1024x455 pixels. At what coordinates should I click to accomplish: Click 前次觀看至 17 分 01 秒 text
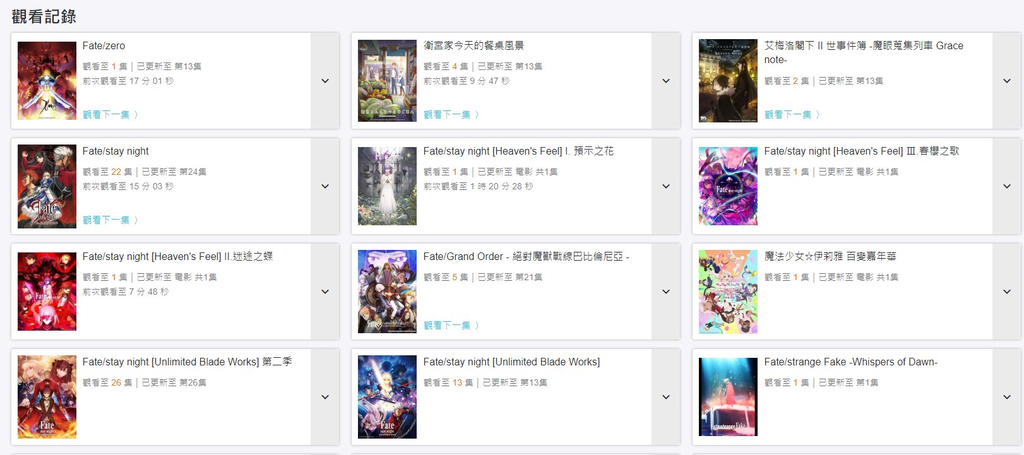click(x=128, y=81)
